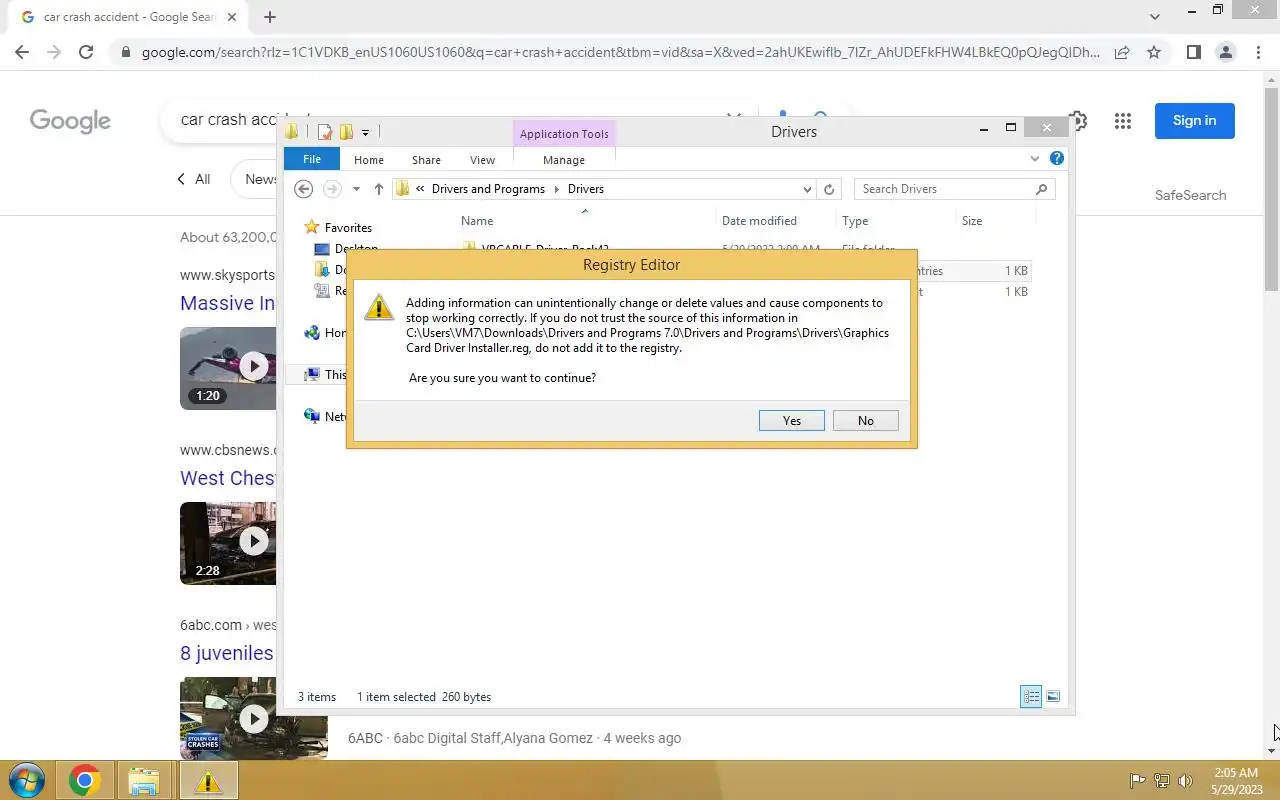Open the View ribbon tab

482,160
